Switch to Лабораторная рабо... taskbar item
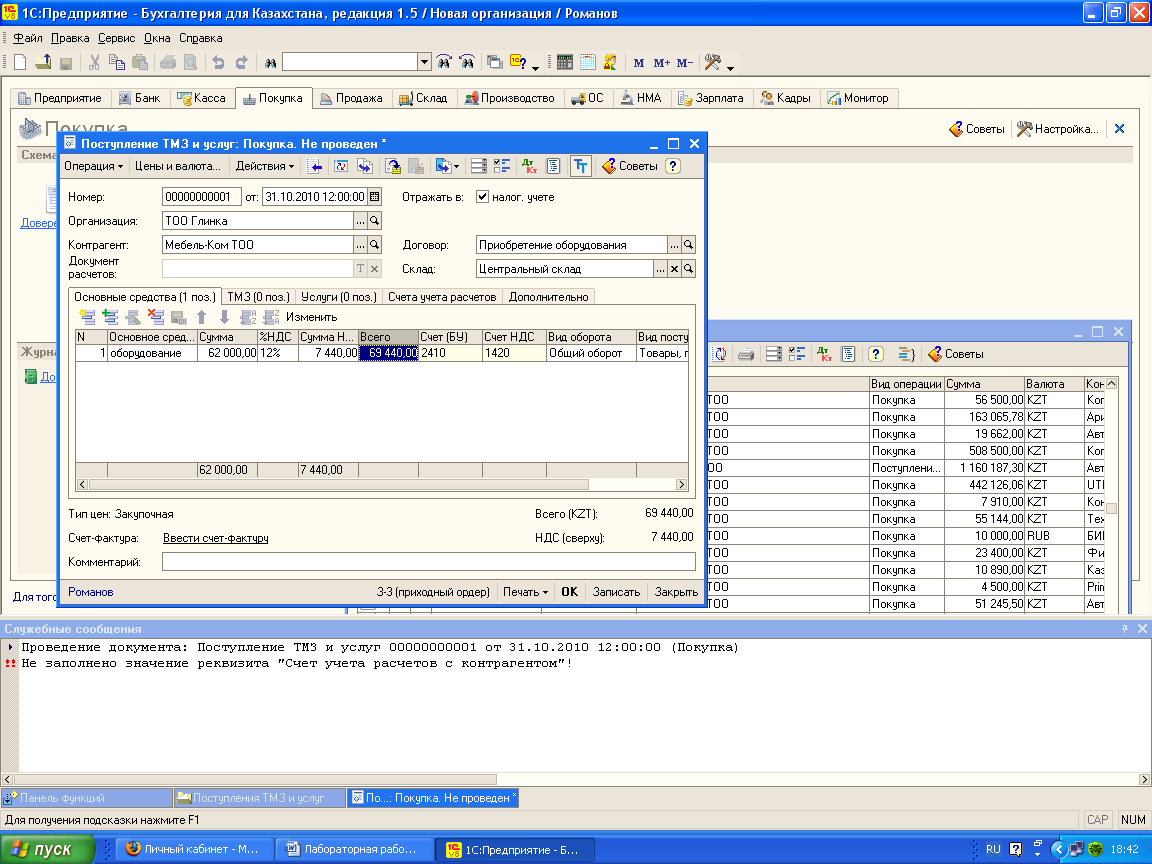Viewport: 1152px width, 864px height. [353, 850]
